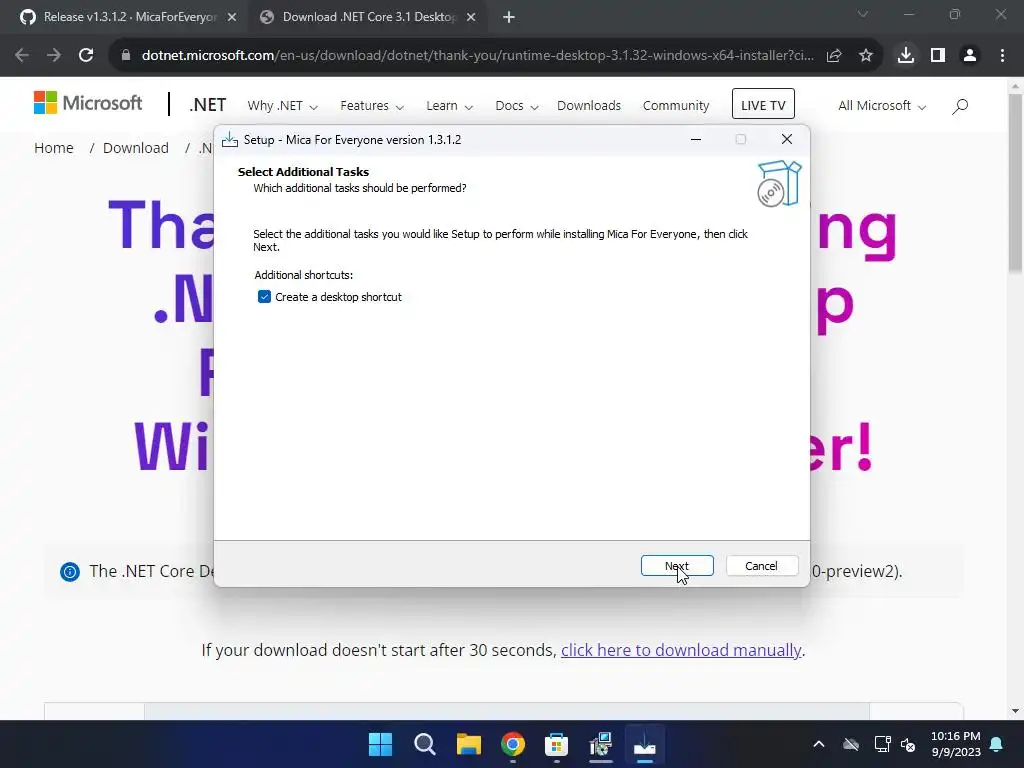Viewport: 1024px width, 768px height.
Task: Open Windows taskbar search
Action: [x=424, y=744]
